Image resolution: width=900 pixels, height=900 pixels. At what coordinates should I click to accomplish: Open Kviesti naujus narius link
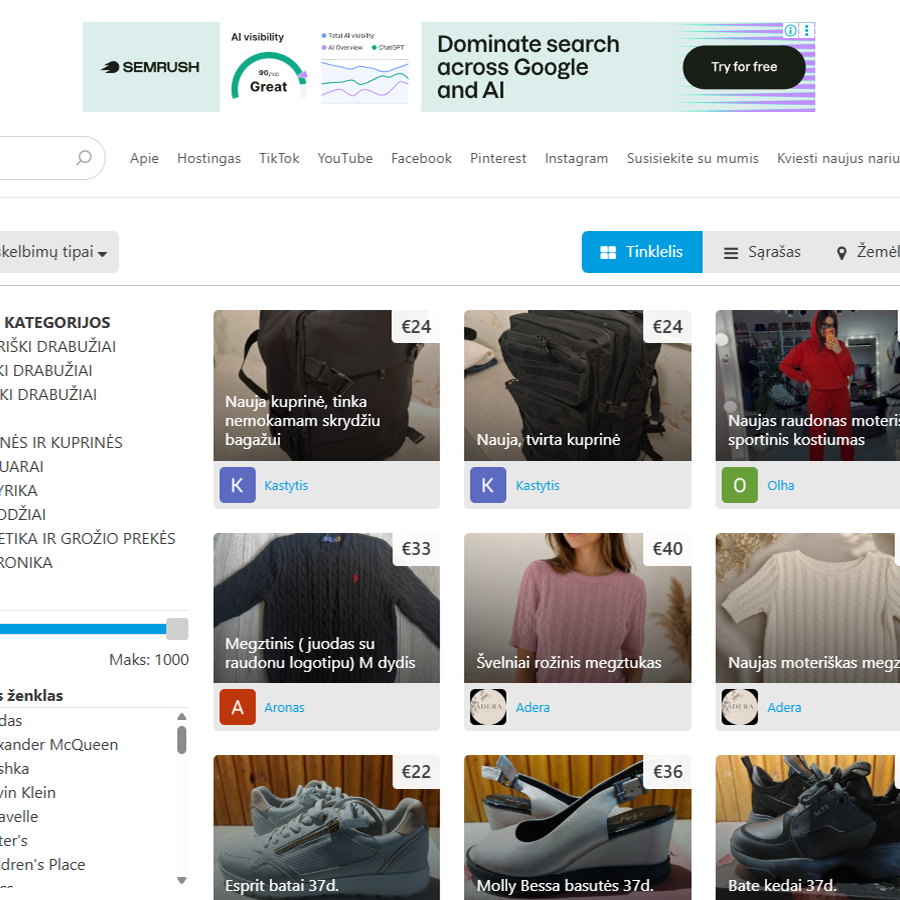point(838,158)
